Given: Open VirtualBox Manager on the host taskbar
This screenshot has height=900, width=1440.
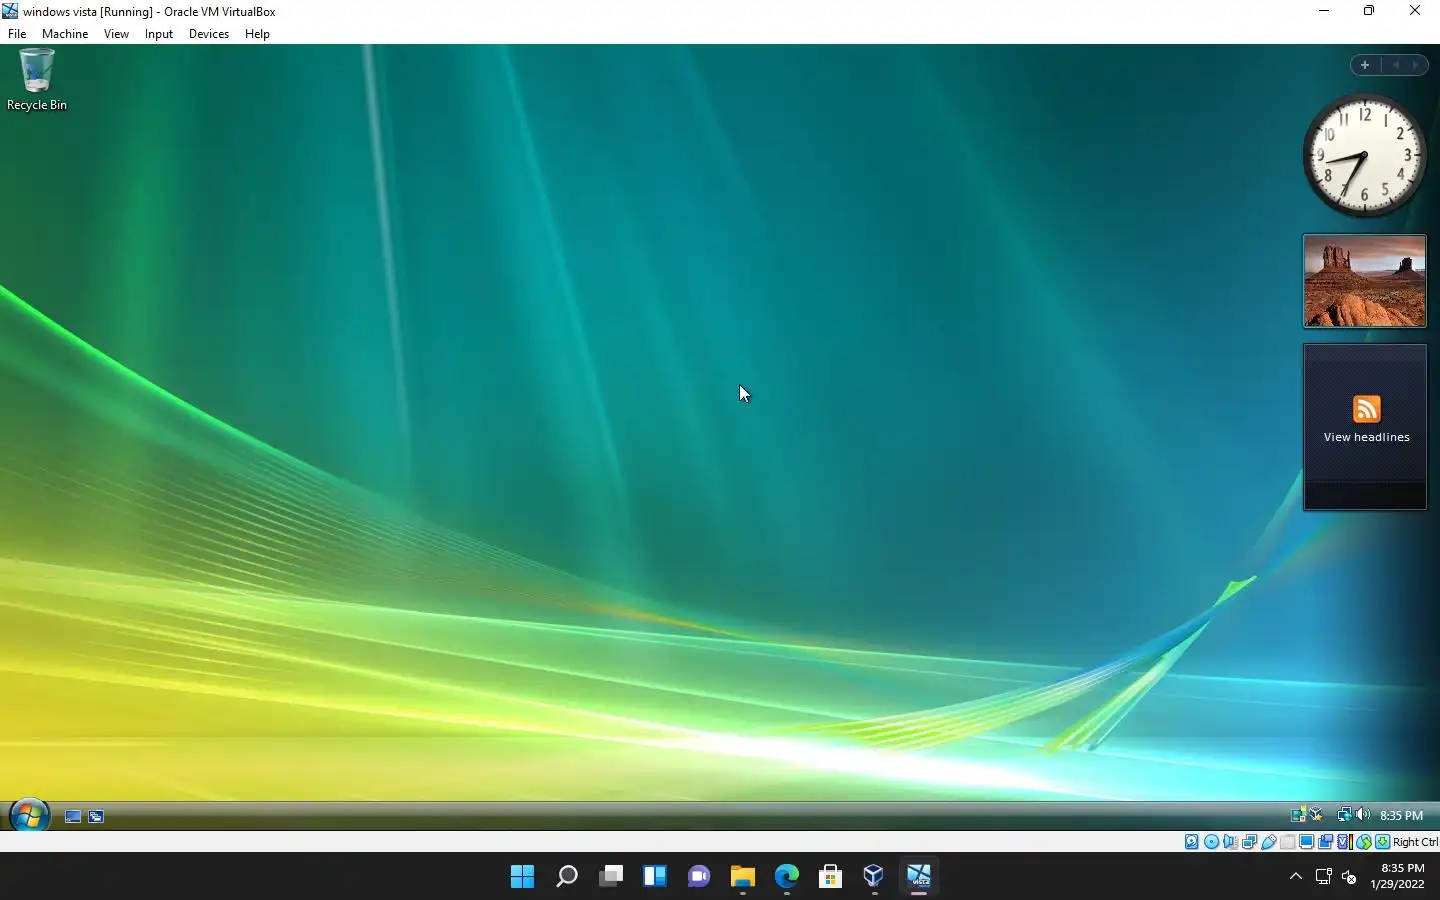Looking at the screenshot, I should (x=874, y=876).
